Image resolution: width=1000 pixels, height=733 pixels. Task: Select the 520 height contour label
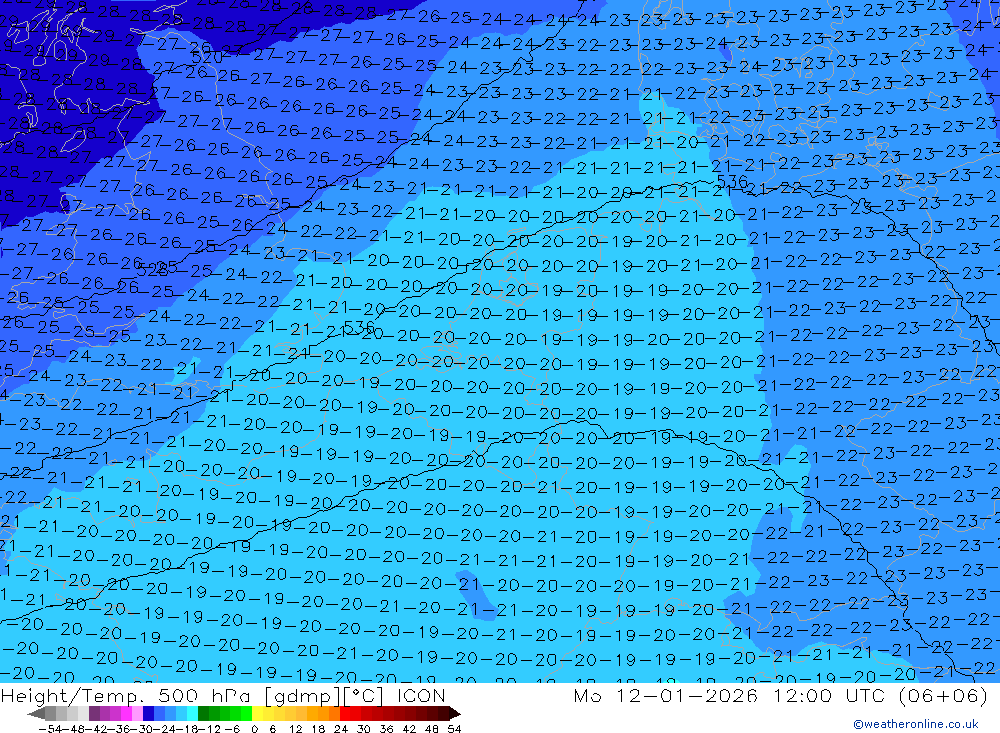tap(207, 57)
